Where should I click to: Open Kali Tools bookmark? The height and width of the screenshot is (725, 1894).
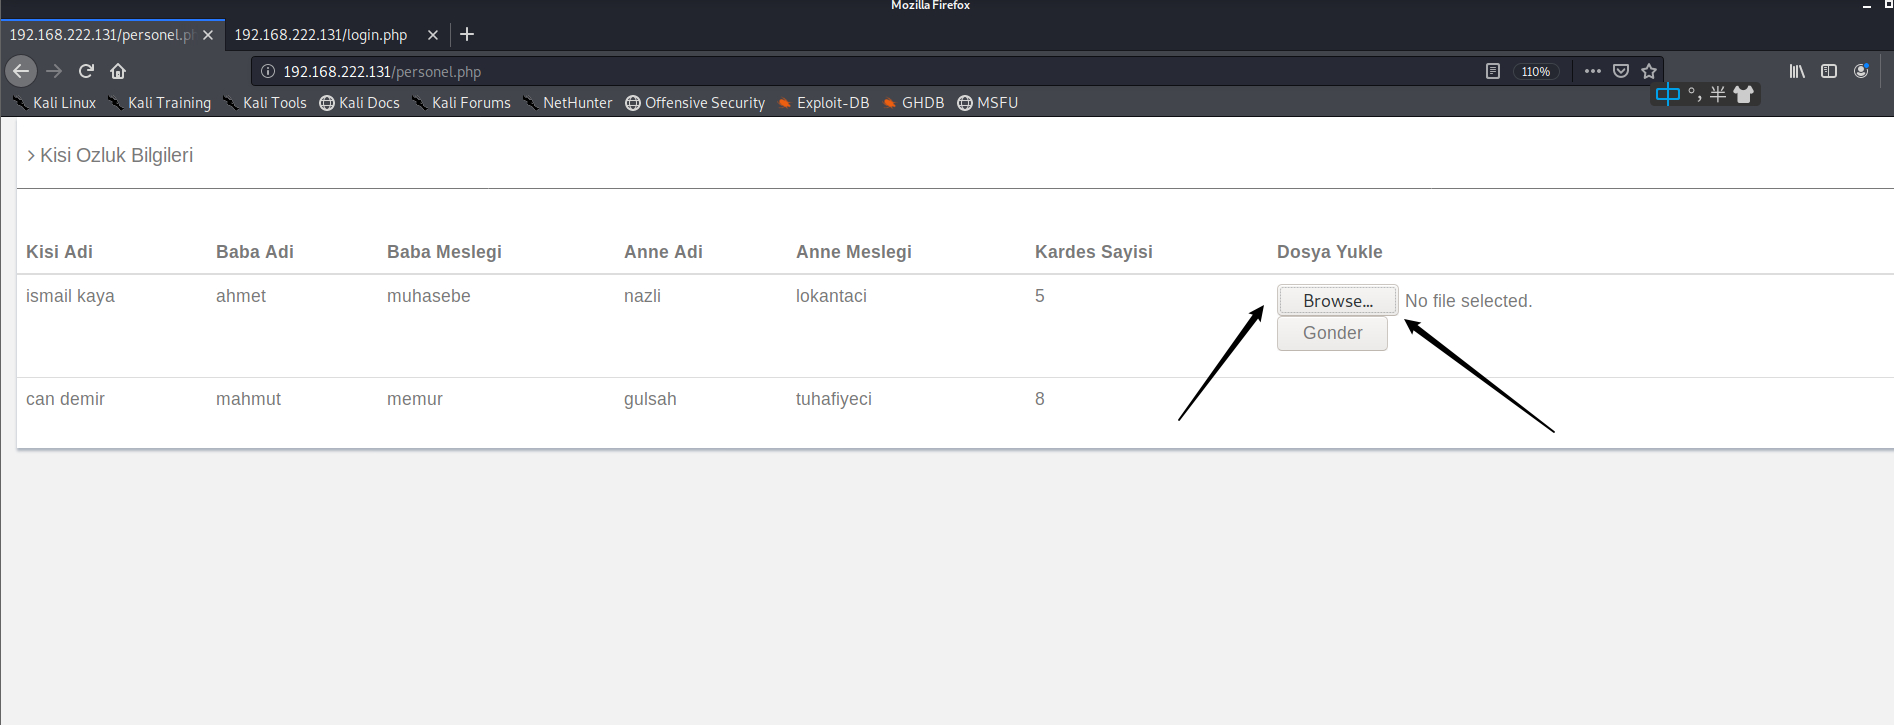click(x=265, y=103)
